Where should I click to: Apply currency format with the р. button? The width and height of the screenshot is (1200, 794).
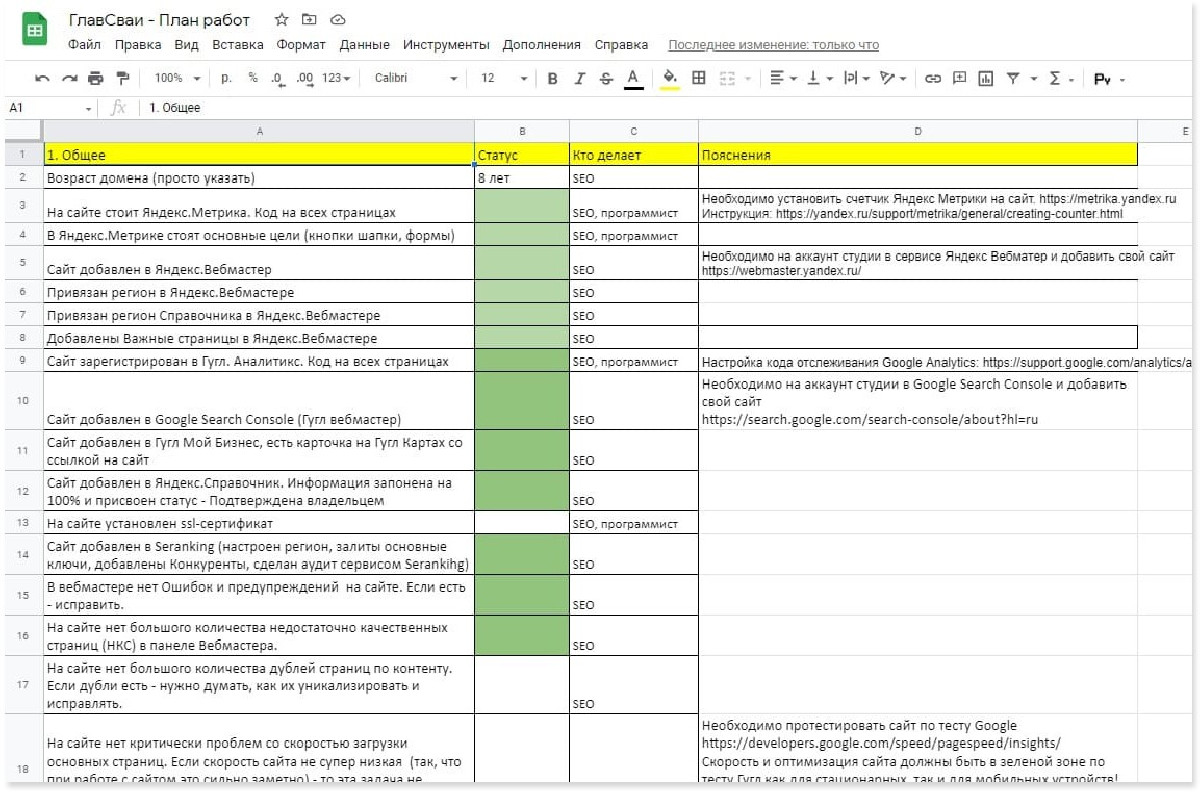226,78
